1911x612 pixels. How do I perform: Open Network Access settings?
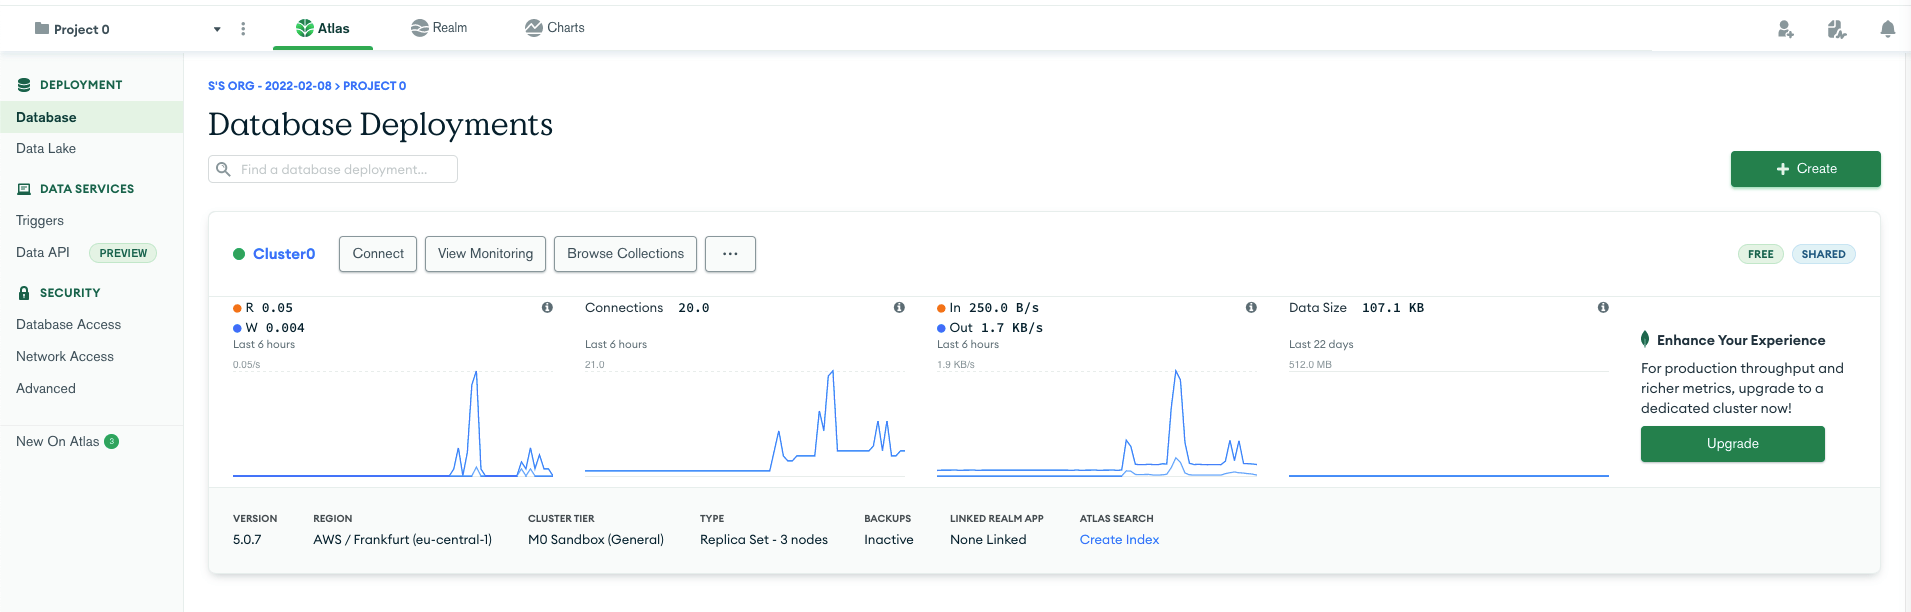tap(65, 356)
